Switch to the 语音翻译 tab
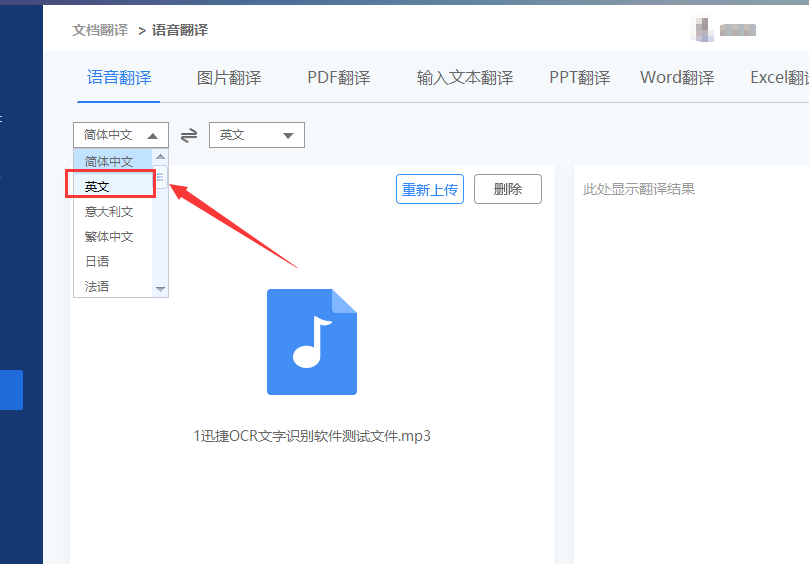809x564 pixels. 119,78
